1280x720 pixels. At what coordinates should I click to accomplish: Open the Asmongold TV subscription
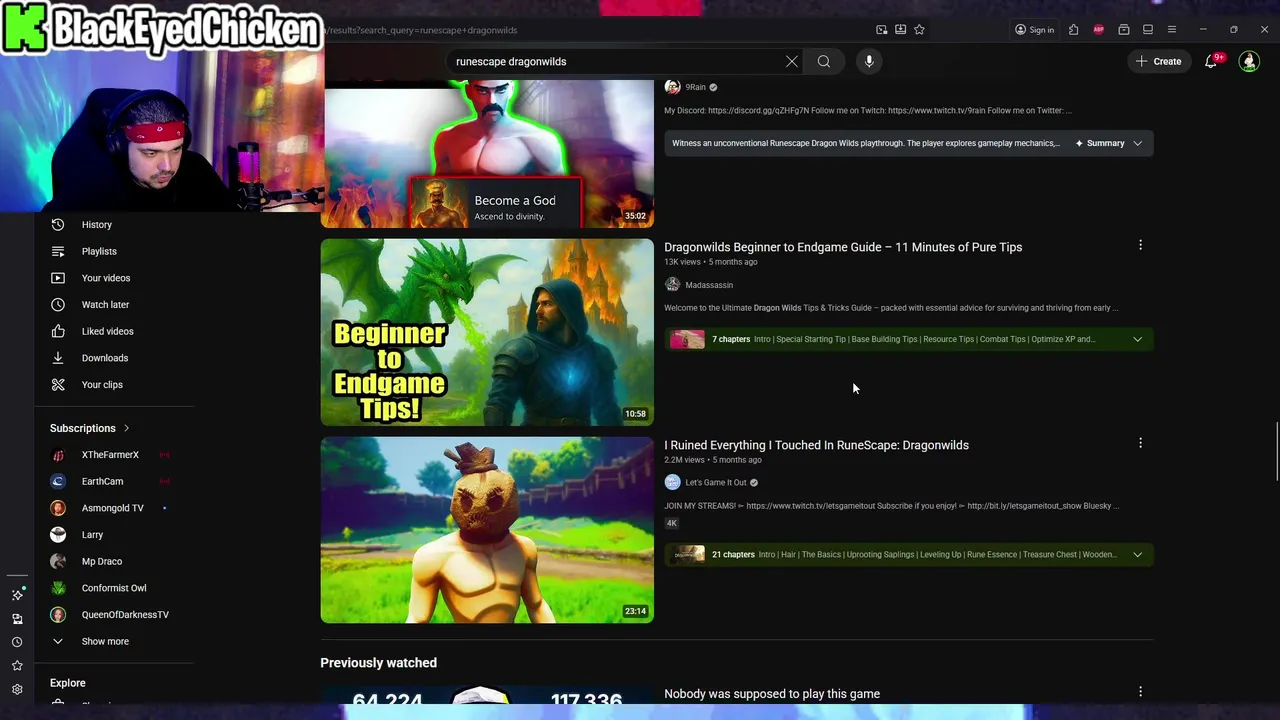pyautogui.click(x=114, y=508)
